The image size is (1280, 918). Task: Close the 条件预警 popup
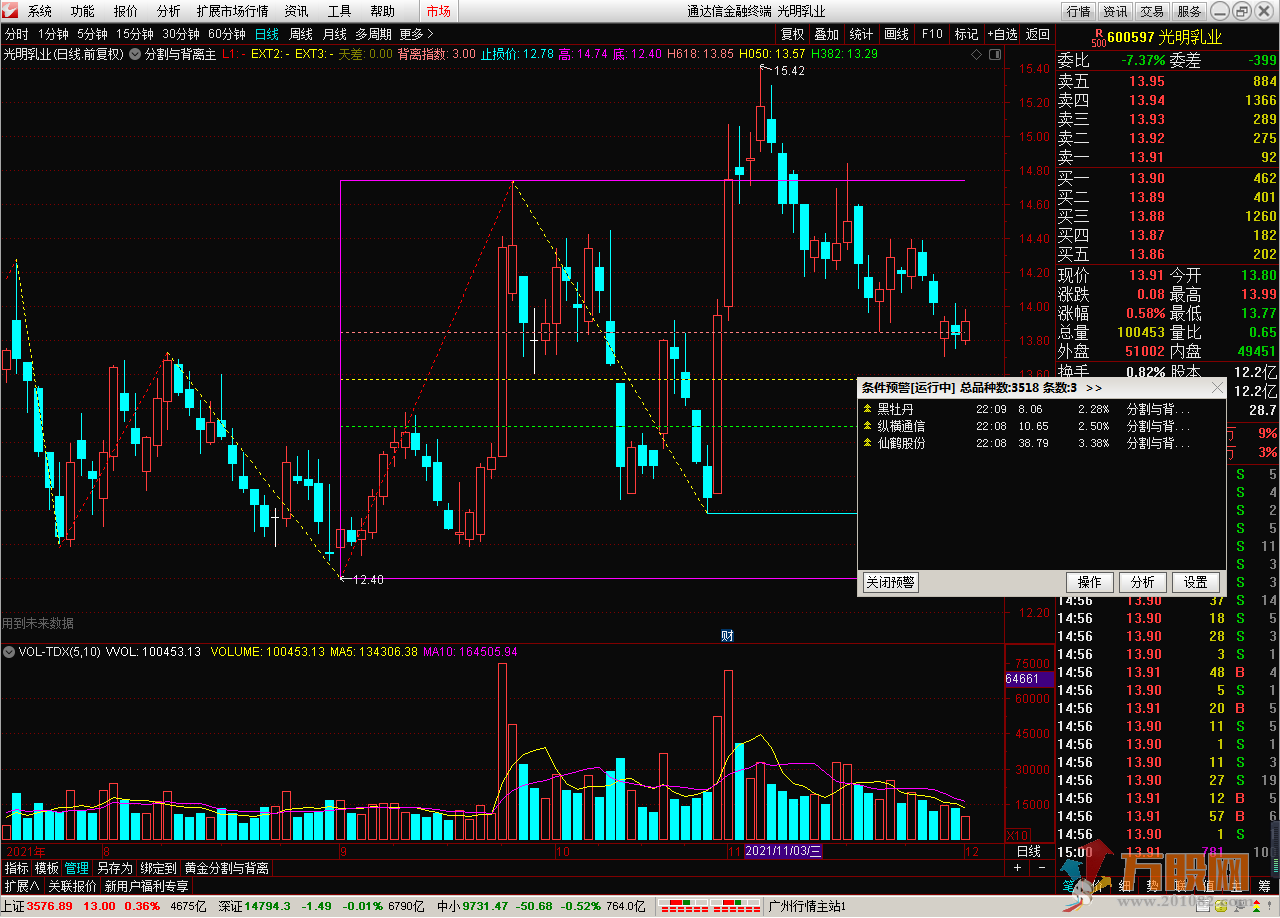tap(1216, 388)
